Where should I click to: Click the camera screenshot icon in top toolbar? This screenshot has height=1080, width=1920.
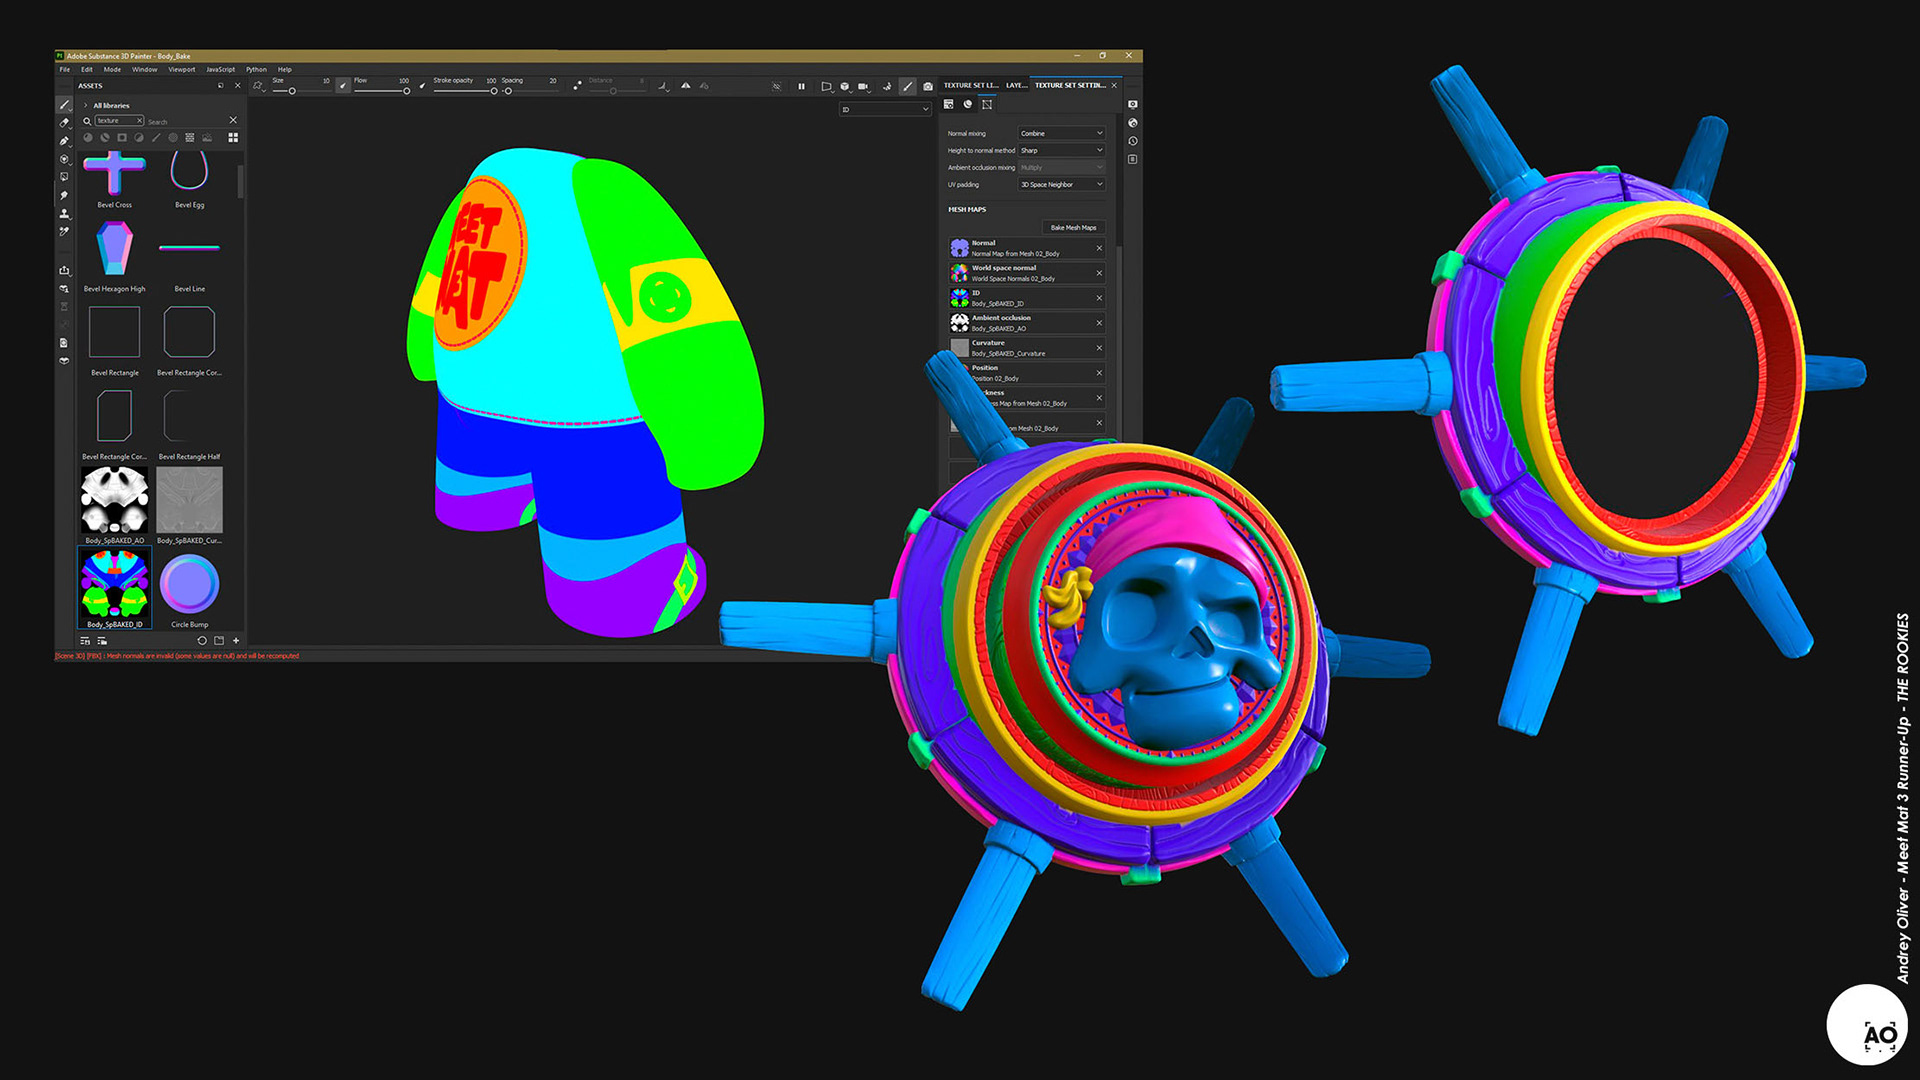(x=928, y=86)
